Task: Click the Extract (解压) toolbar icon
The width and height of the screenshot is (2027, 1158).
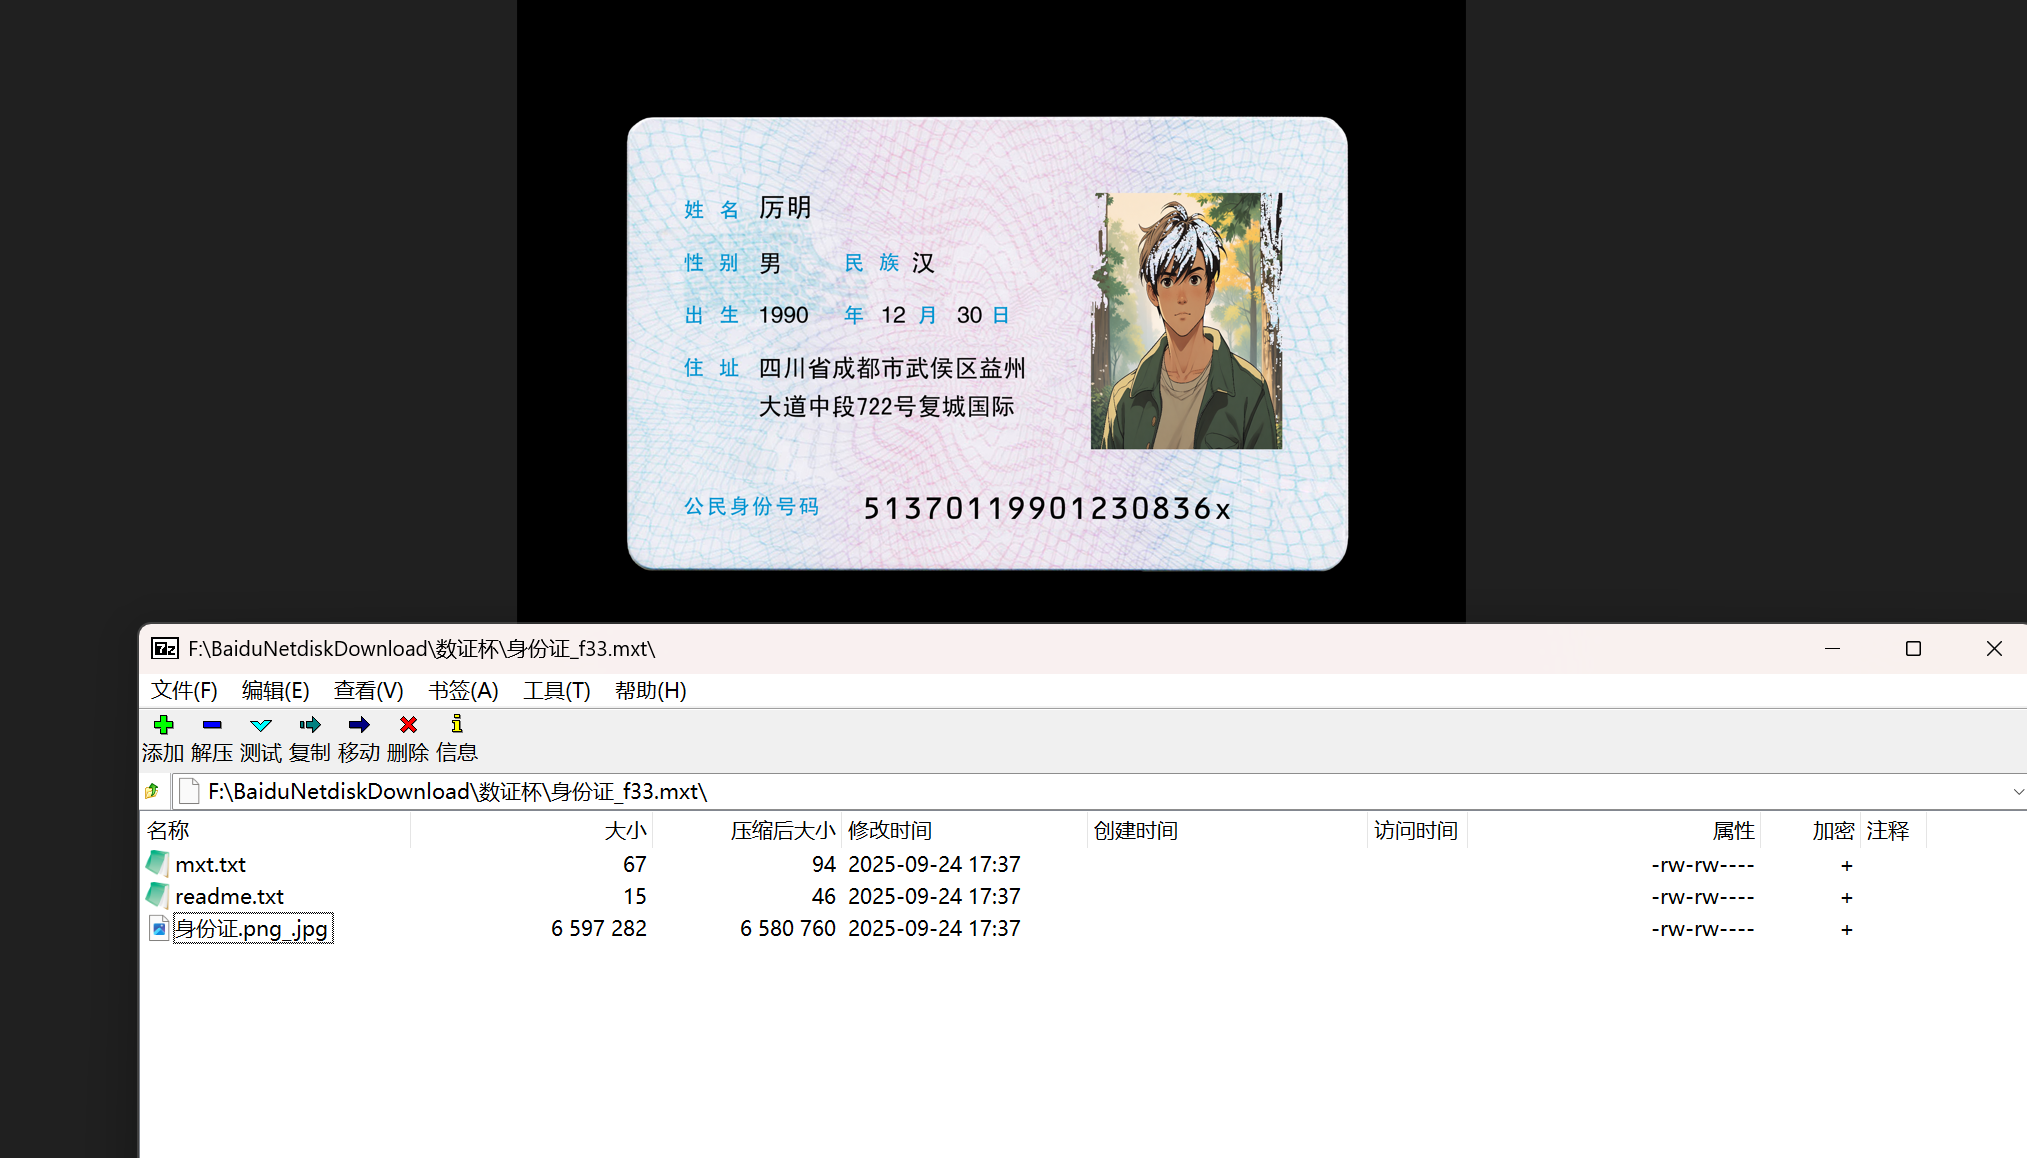Action: (212, 725)
